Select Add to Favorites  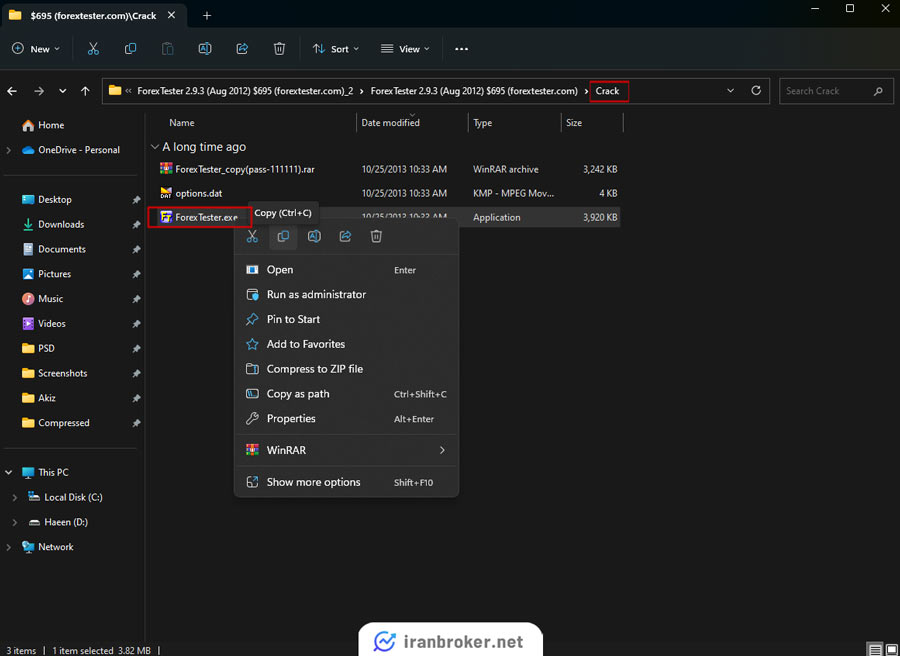point(346,344)
